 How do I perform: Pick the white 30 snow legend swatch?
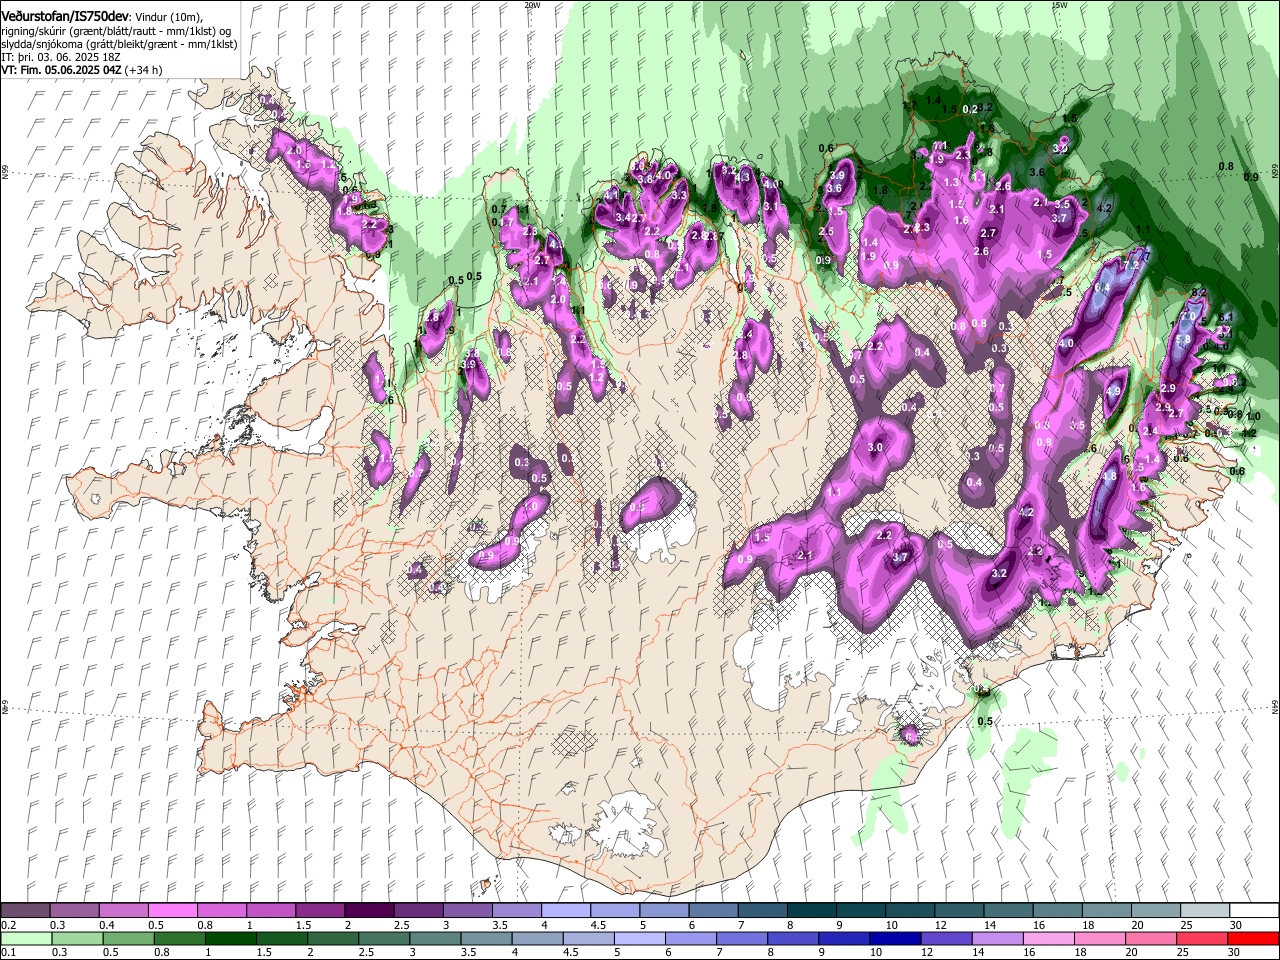click(x=1252, y=911)
